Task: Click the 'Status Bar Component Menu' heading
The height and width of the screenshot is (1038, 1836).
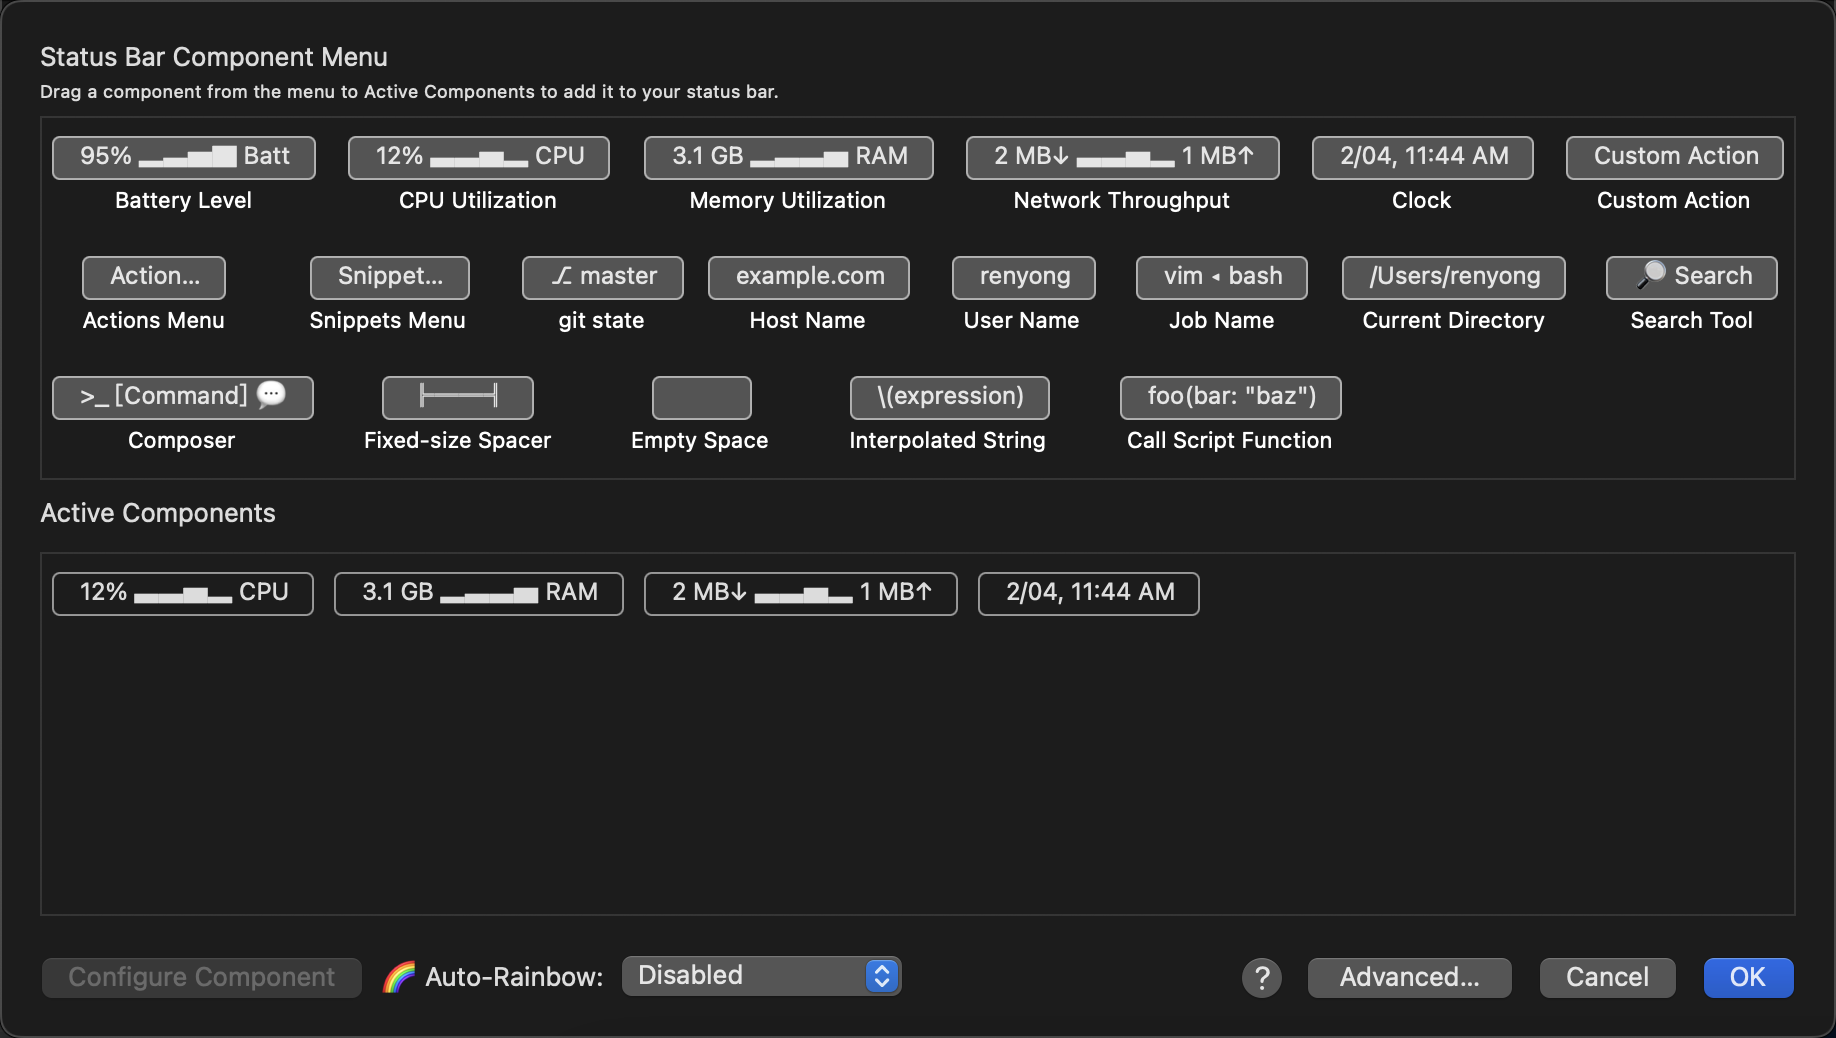Action: [214, 57]
